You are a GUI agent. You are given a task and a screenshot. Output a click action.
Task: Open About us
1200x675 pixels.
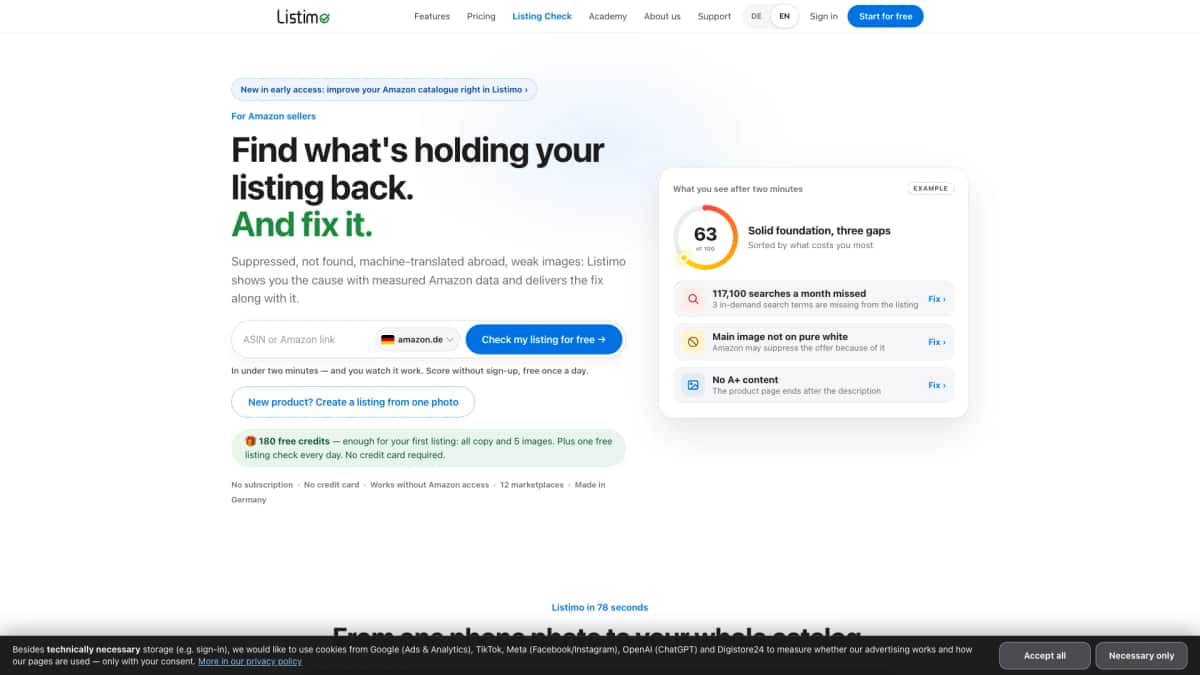tap(662, 16)
